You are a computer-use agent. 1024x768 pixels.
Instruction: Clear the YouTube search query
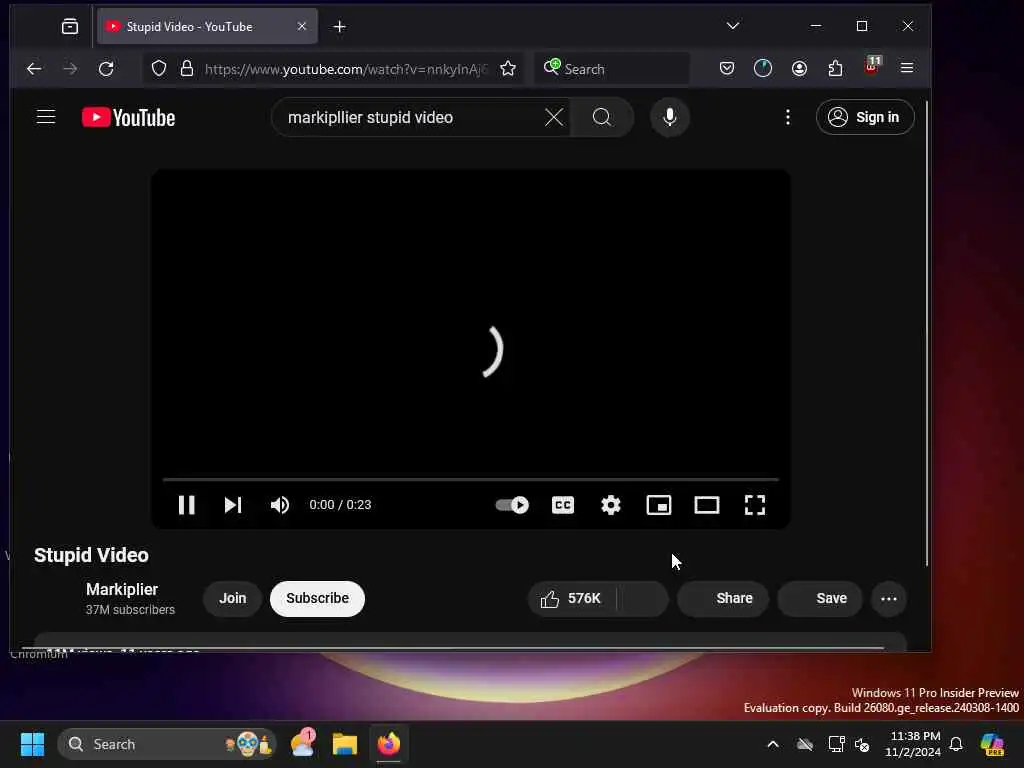coord(554,118)
